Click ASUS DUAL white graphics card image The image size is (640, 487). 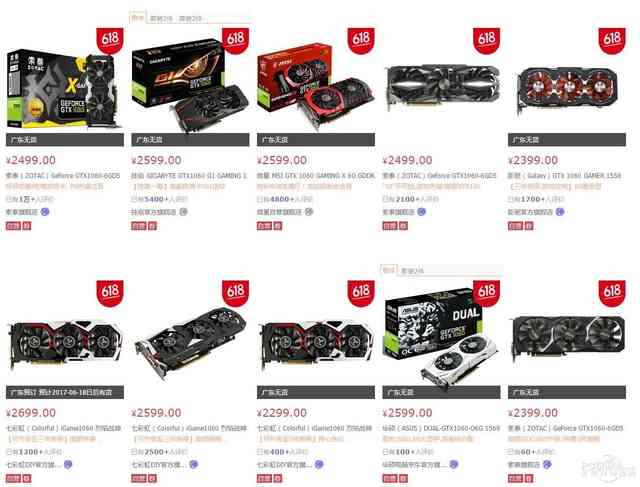(441, 334)
